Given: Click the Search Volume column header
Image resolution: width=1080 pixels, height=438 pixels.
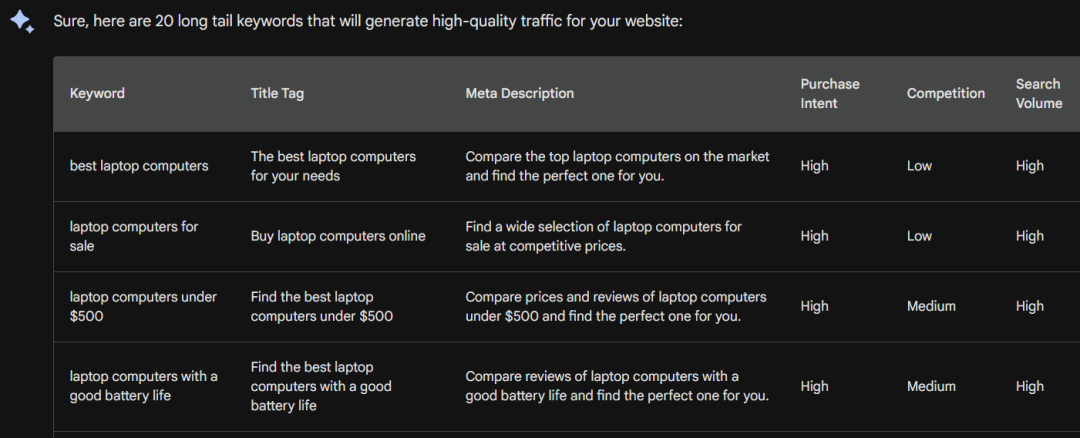Looking at the screenshot, I should tap(1039, 94).
